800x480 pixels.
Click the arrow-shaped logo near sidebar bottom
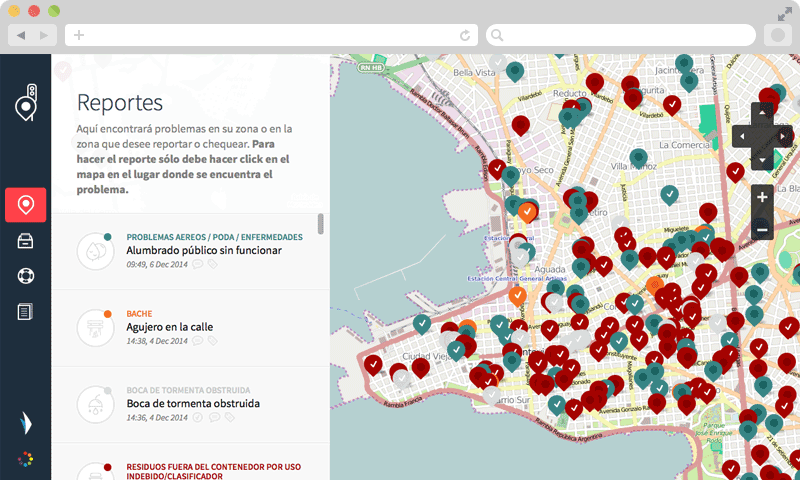pyautogui.click(x=25, y=422)
